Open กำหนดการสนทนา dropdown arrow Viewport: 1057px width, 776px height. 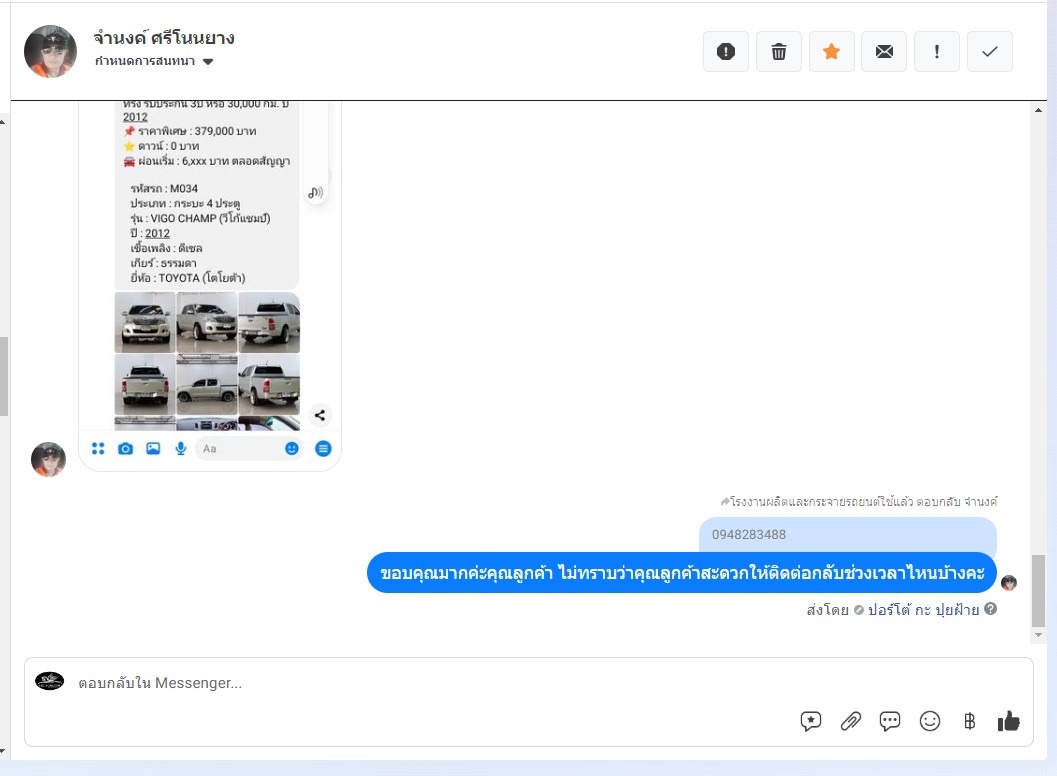tap(208, 61)
